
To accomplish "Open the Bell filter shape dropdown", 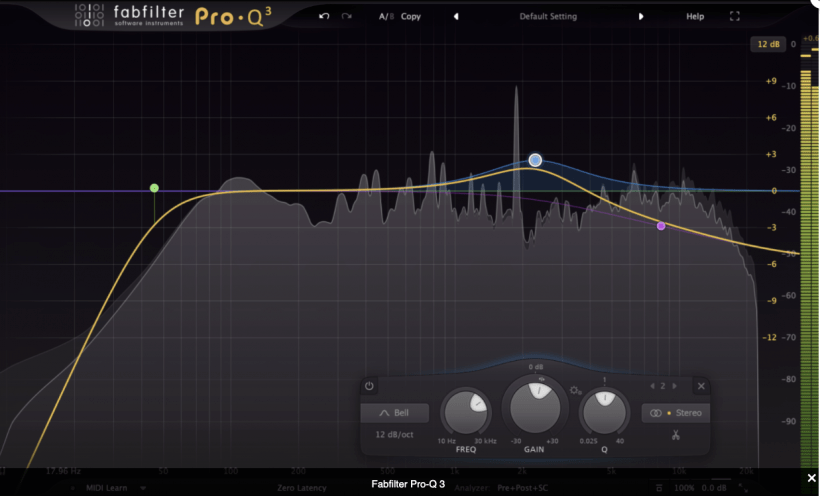I will [x=395, y=413].
